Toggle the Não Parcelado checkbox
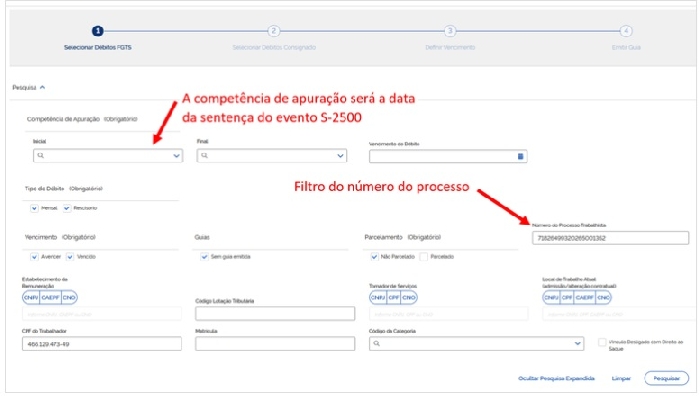Viewport: 700px width, 396px height. click(374, 257)
